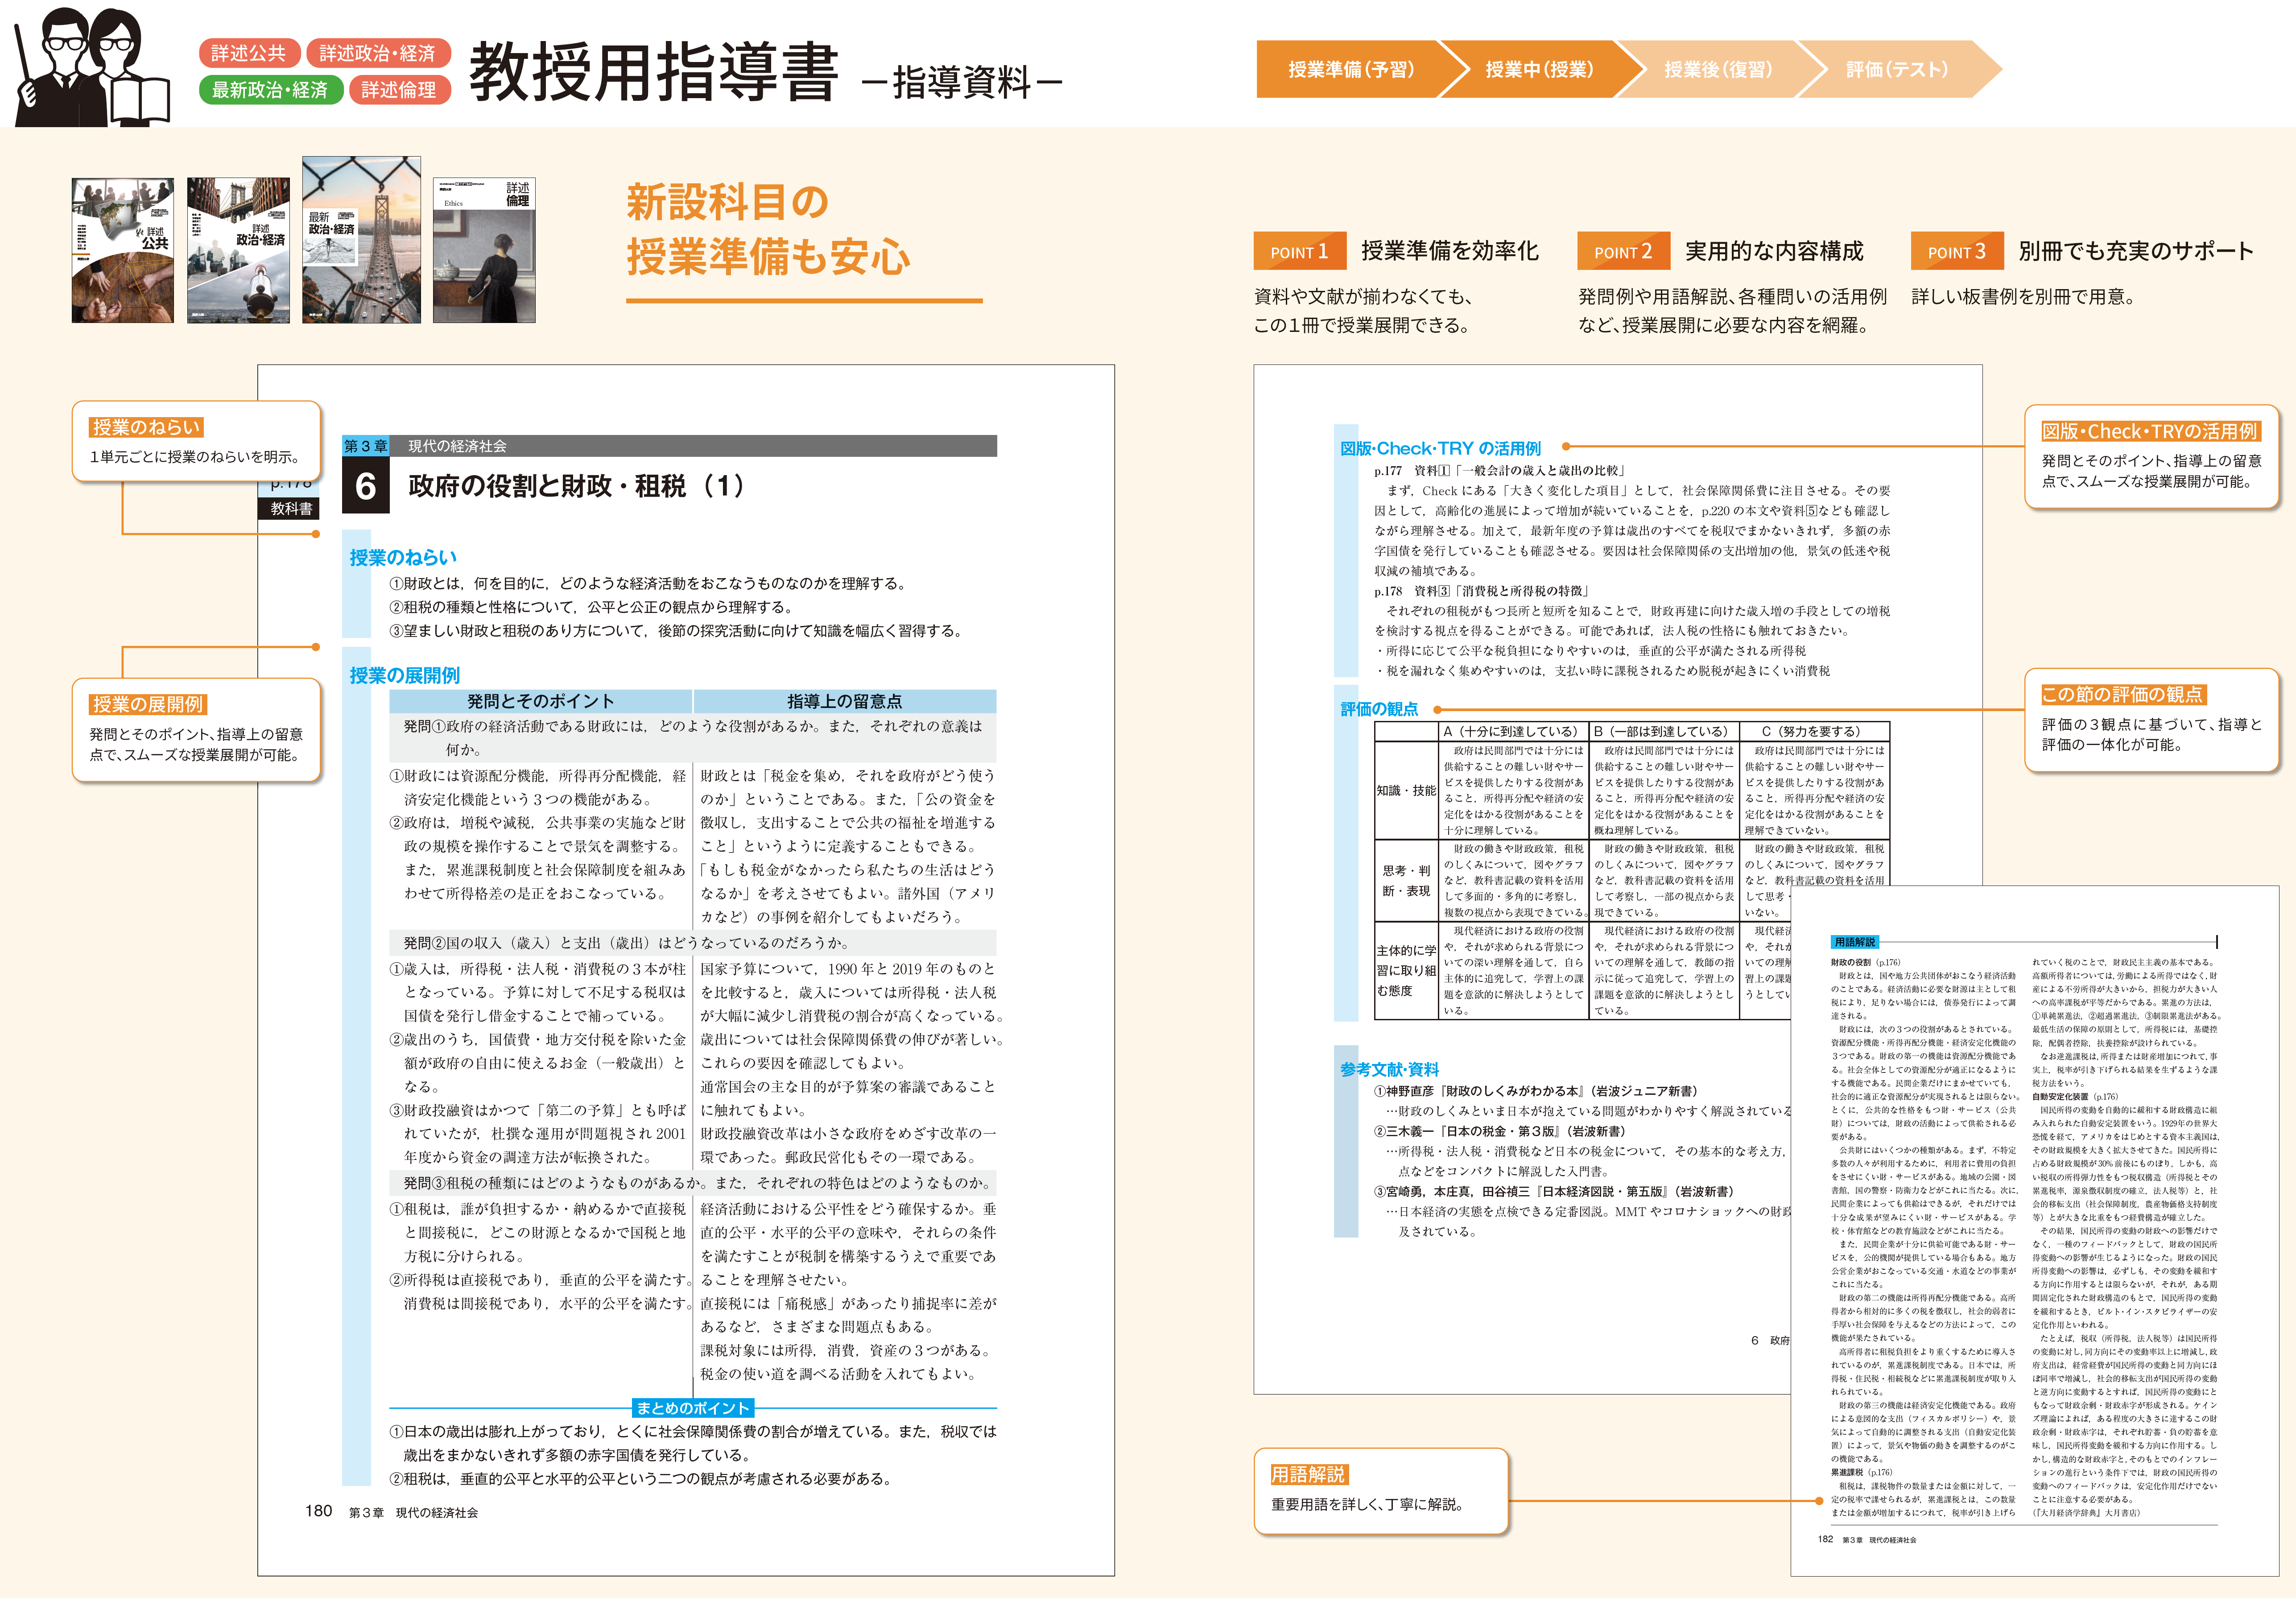Click the 第3章 現代の経済社会 header bar
Screen dimensions: 2296x1598
669,446
